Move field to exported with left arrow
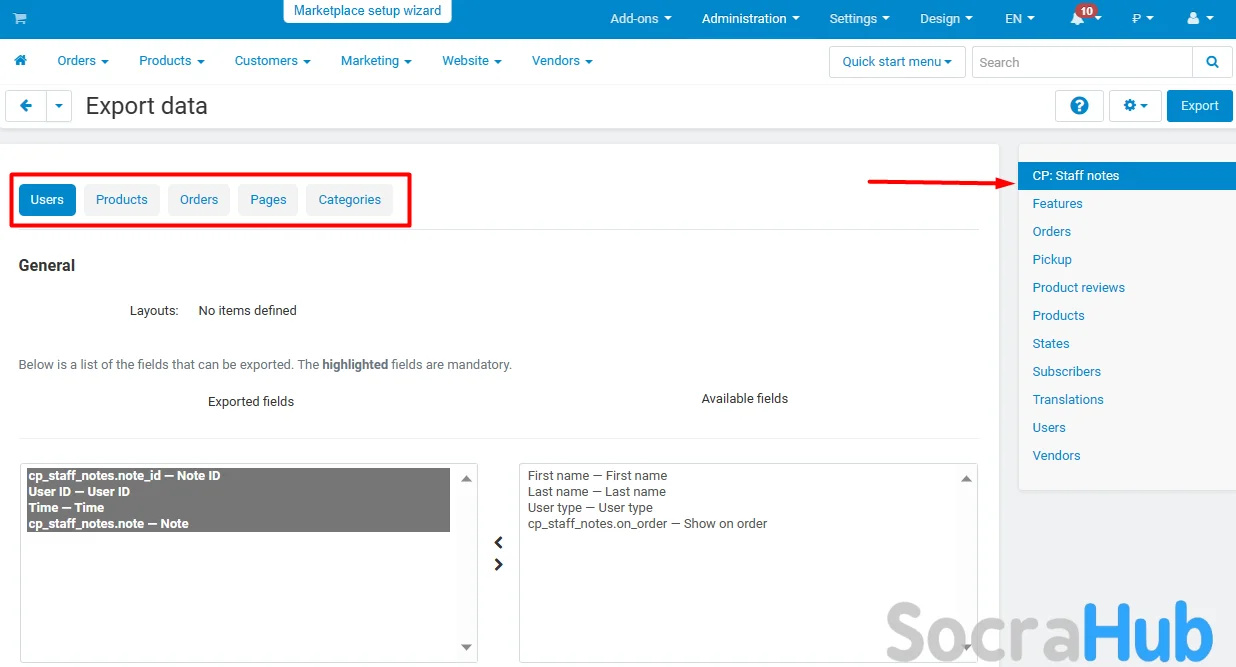 tap(499, 543)
